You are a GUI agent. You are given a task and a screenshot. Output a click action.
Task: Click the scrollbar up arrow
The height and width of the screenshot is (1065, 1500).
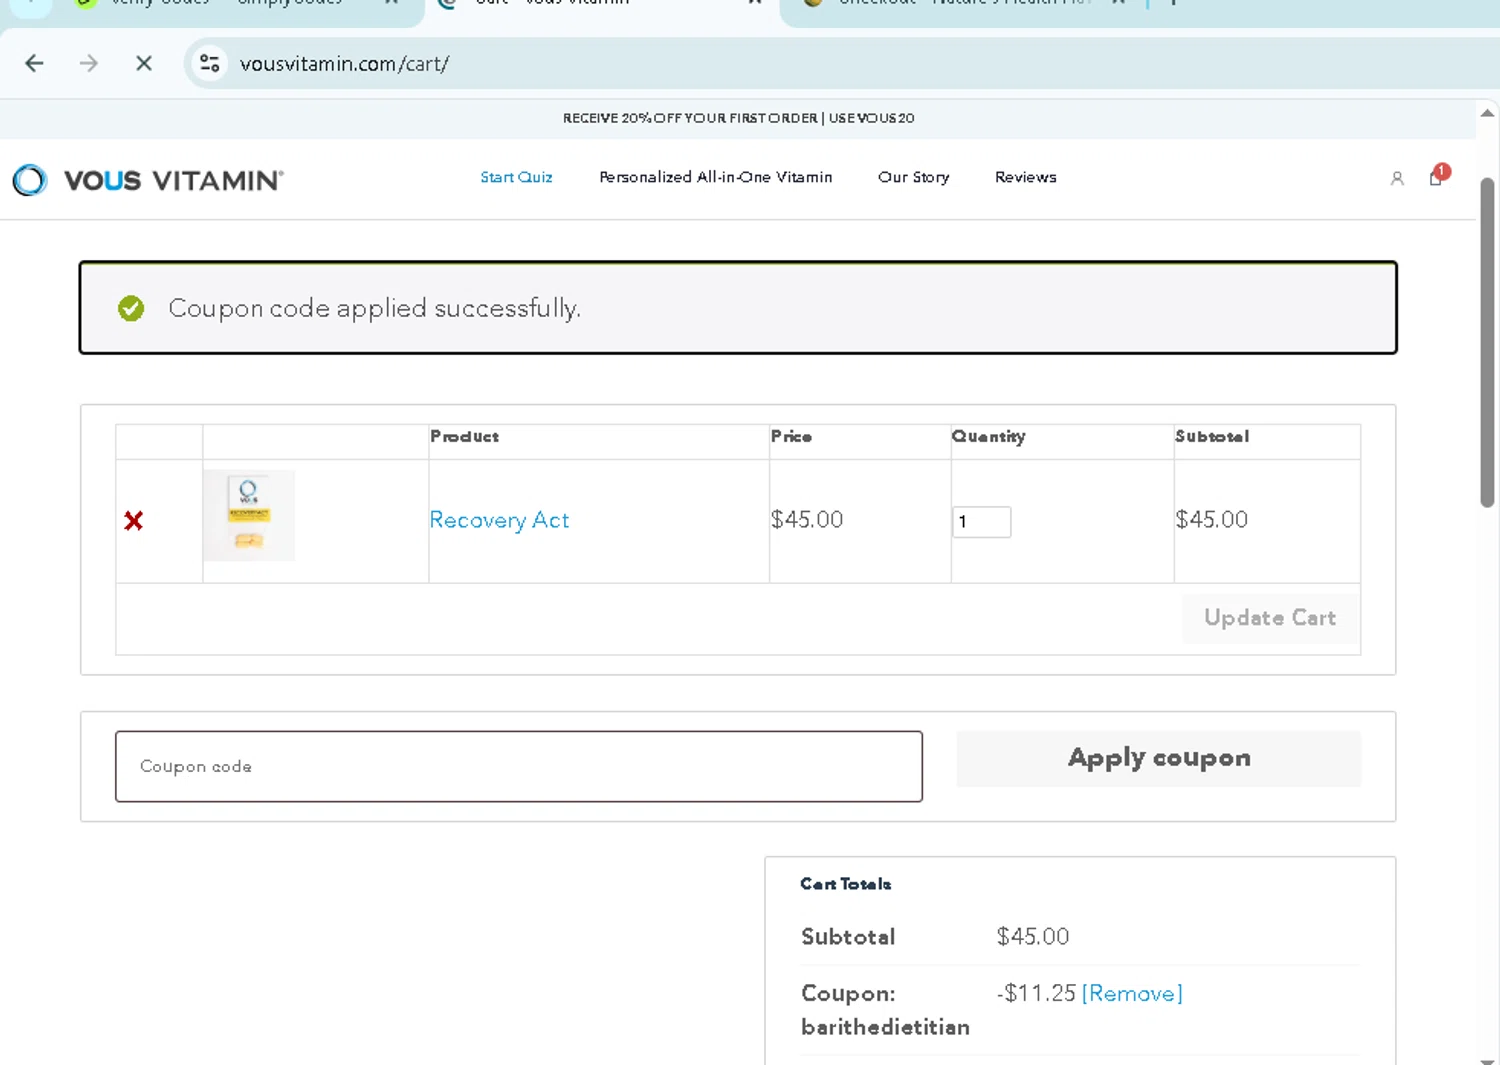tap(1487, 113)
